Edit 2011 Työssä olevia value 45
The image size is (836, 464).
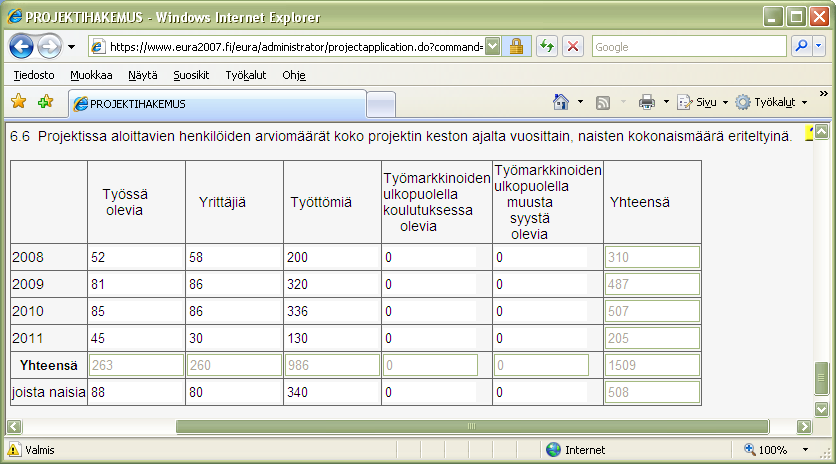point(136,338)
